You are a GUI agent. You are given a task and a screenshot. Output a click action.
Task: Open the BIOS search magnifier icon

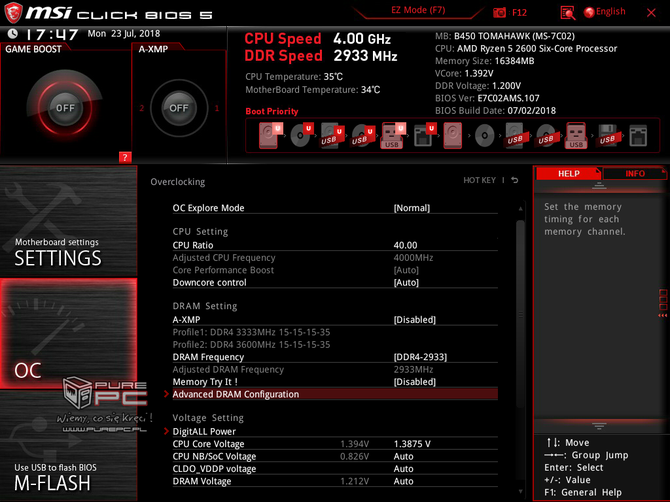click(x=567, y=13)
